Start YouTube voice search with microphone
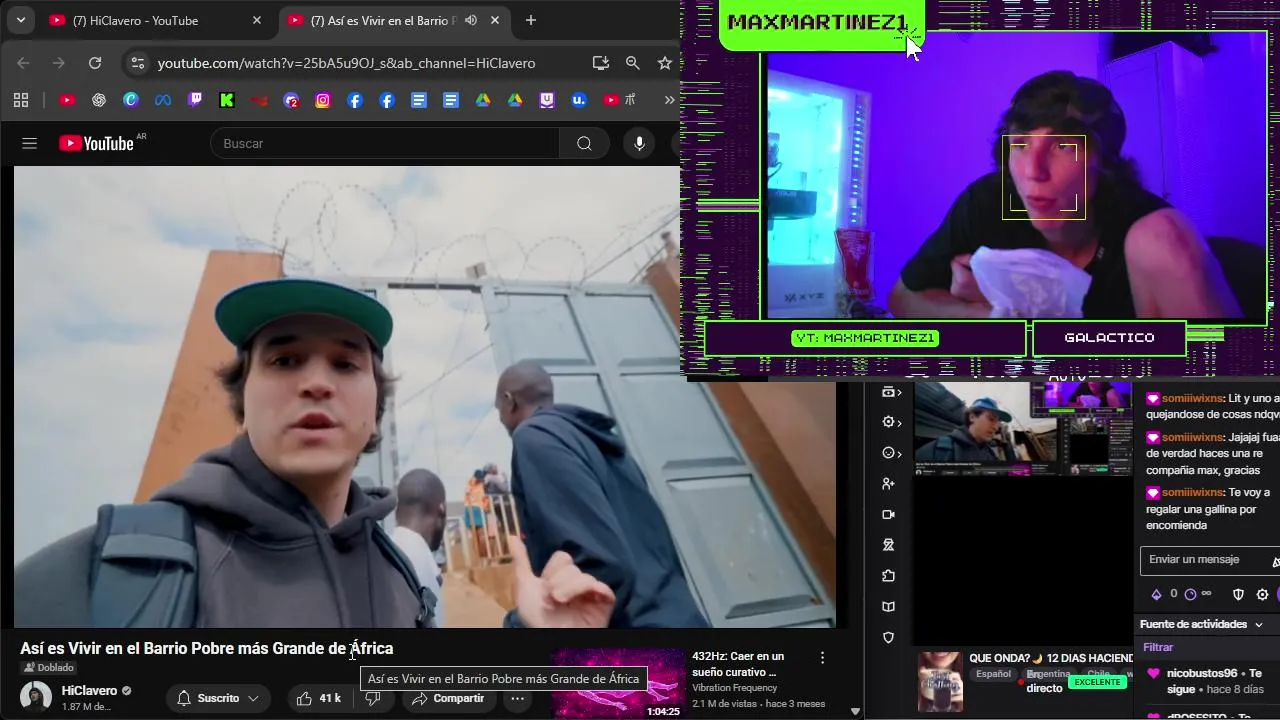Image resolution: width=1280 pixels, height=720 pixels. [x=639, y=143]
